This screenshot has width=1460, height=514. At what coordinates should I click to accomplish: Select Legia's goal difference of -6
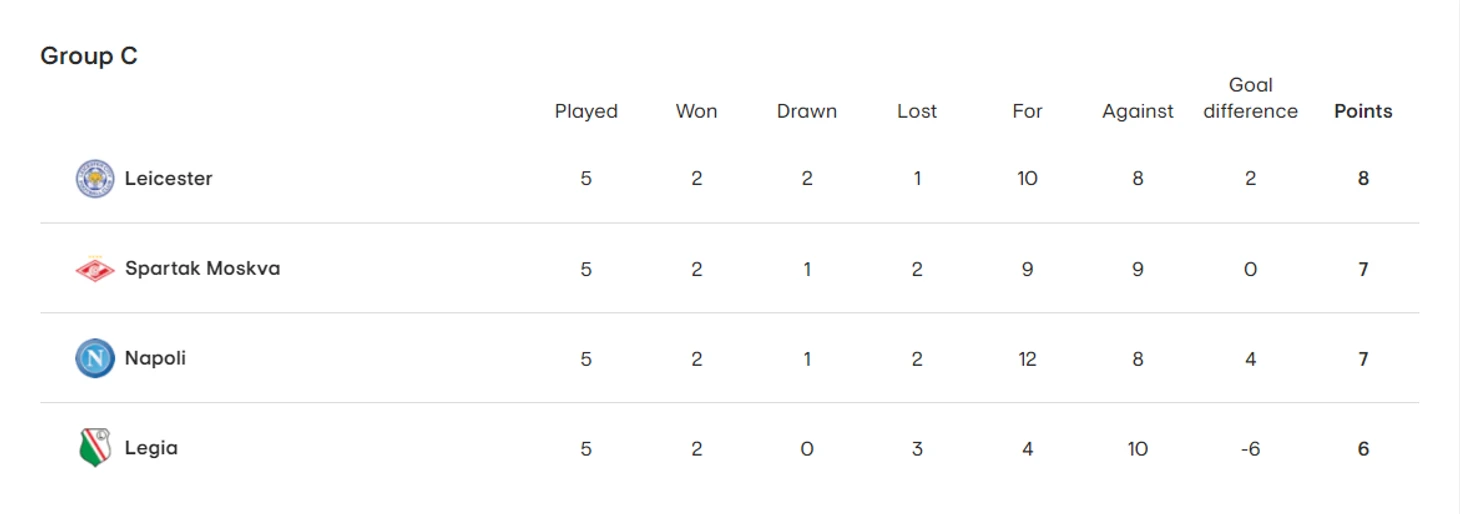tap(1250, 449)
